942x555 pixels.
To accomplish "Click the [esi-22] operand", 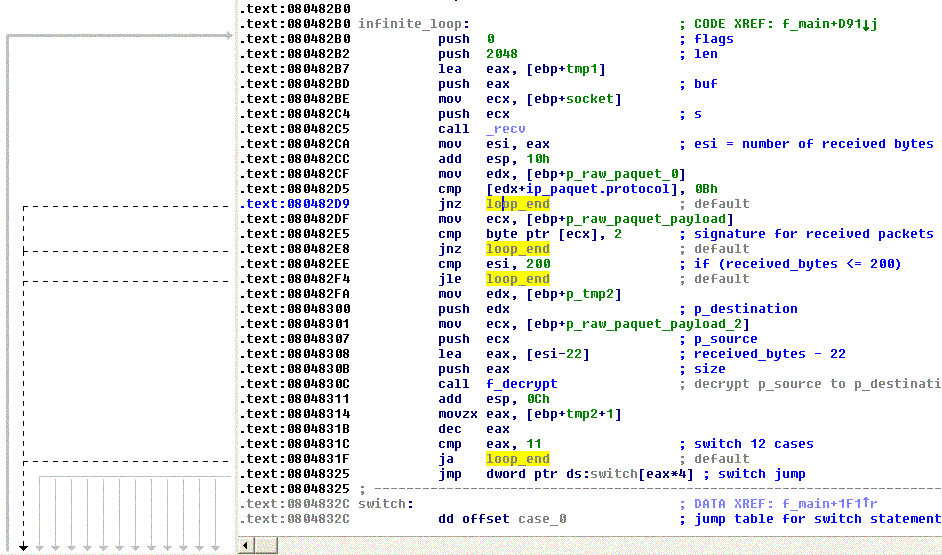I will [558, 354].
